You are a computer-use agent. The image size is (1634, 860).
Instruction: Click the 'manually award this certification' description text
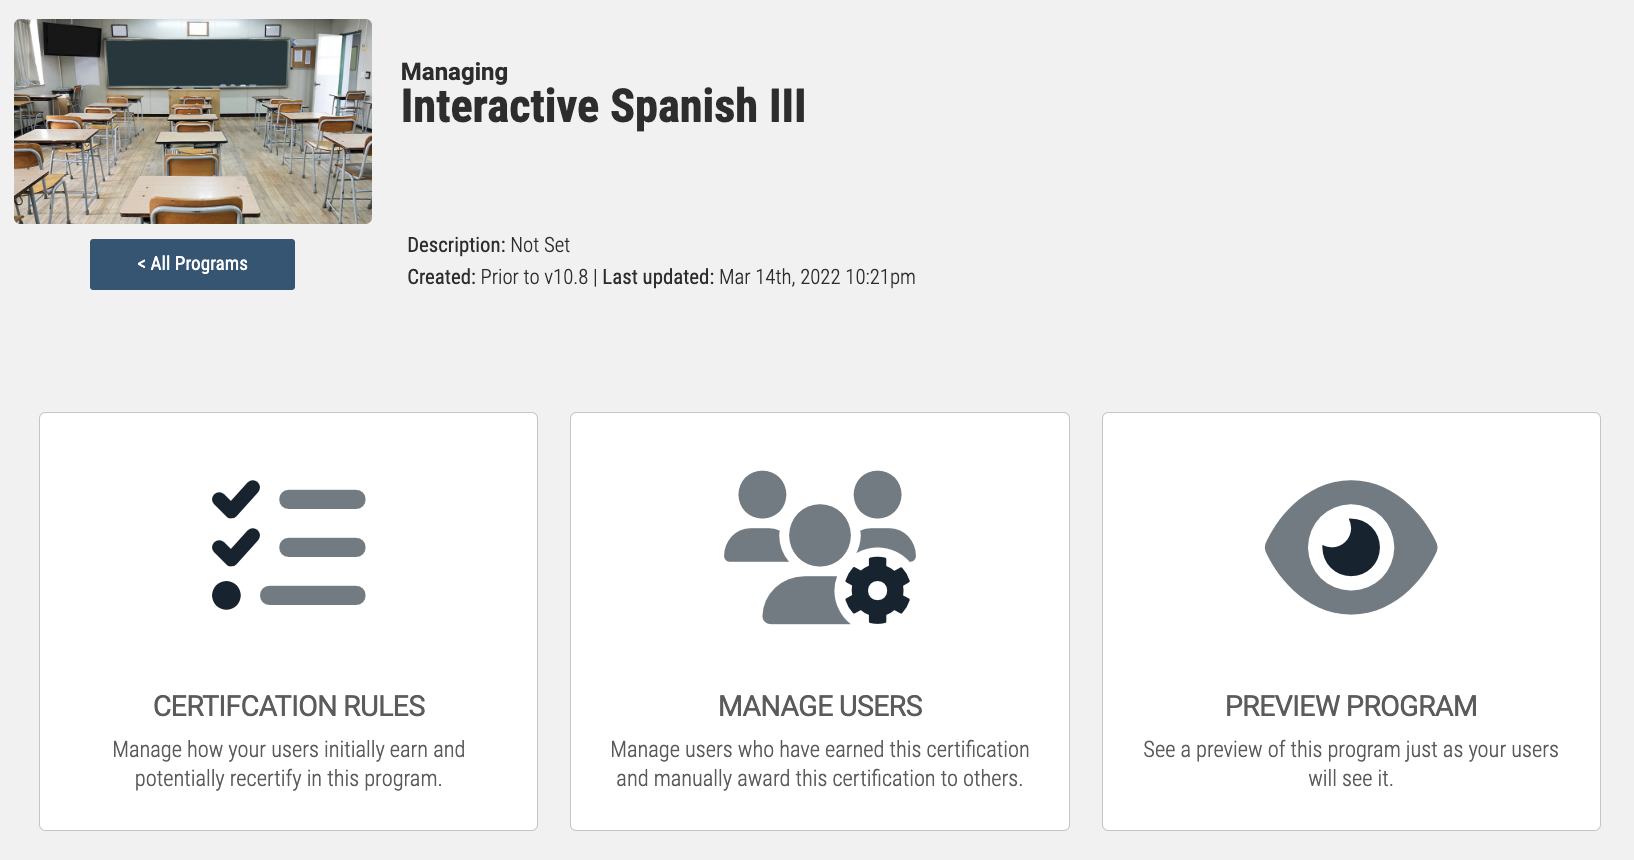(819, 779)
